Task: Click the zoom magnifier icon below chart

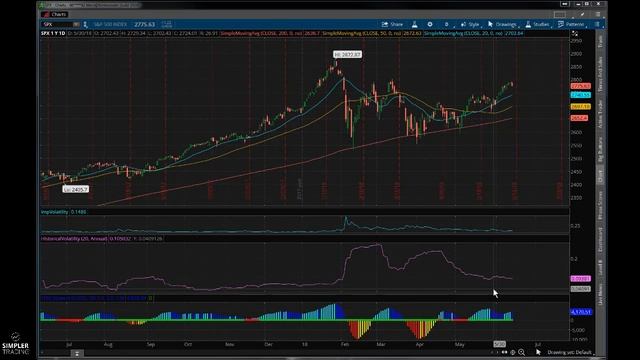Action: click(521, 352)
